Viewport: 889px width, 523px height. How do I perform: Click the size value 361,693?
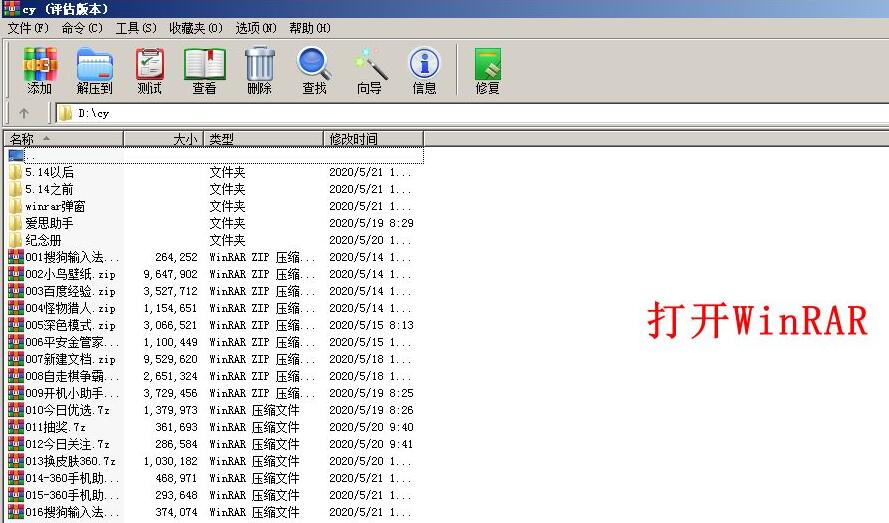[176, 427]
